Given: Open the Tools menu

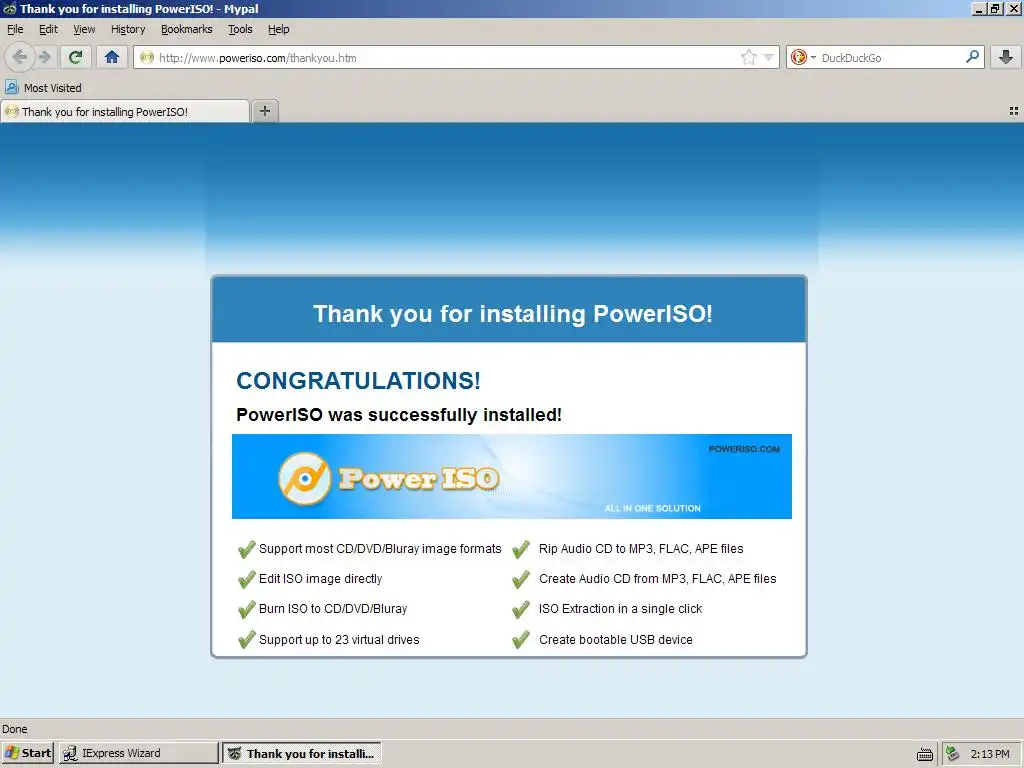Looking at the screenshot, I should [x=240, y=29].
